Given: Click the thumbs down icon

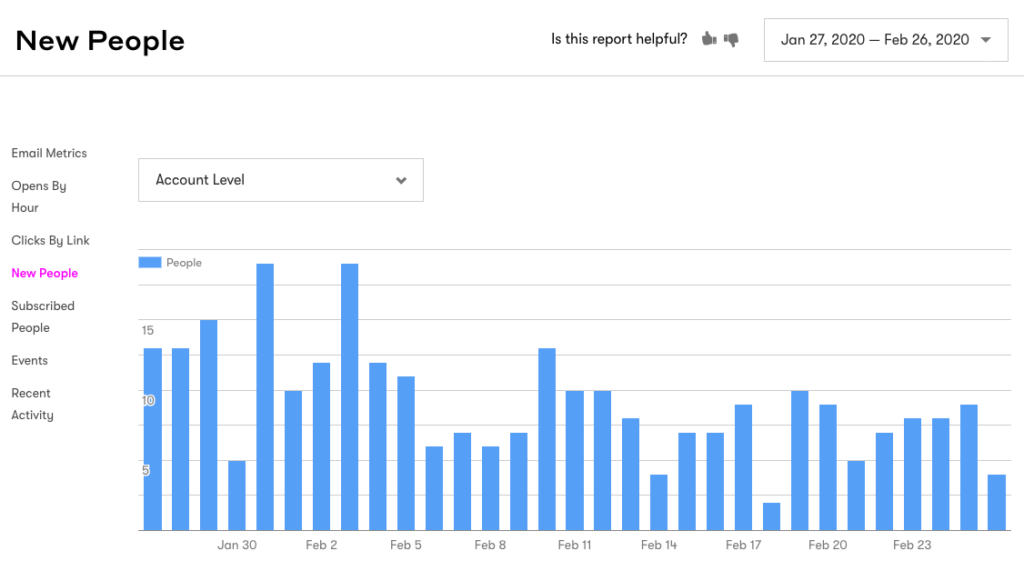Looking at the screenshot, I should (x=731, y=40).
